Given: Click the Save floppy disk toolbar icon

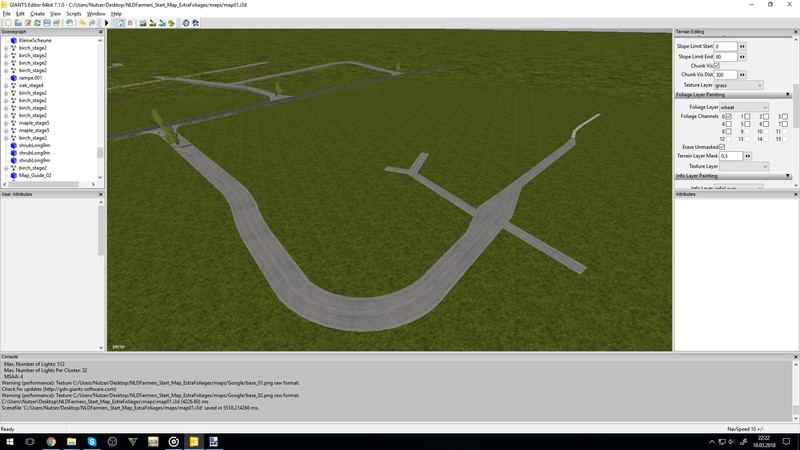Looking at the screenshot, I should 47,23.
